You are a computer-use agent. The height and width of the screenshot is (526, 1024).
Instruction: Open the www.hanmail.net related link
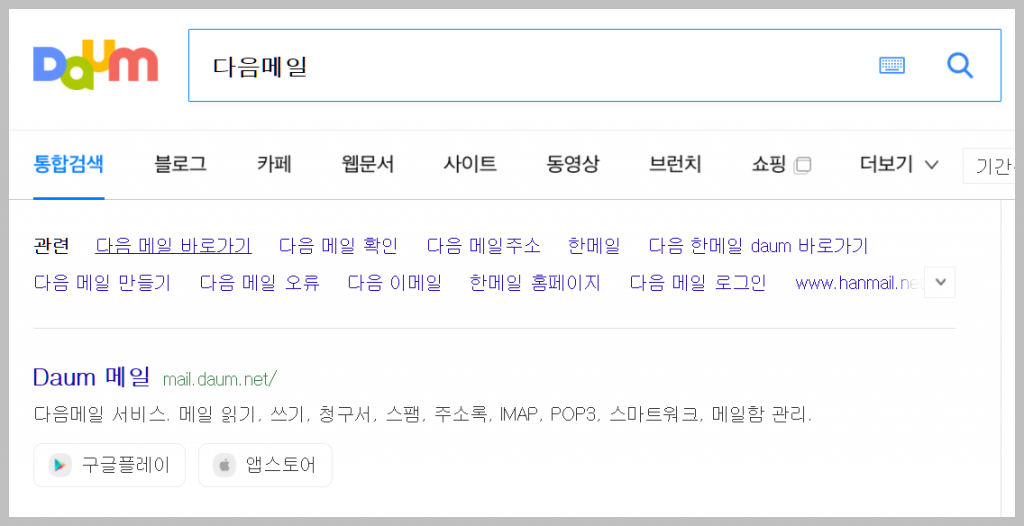point(859,283)
